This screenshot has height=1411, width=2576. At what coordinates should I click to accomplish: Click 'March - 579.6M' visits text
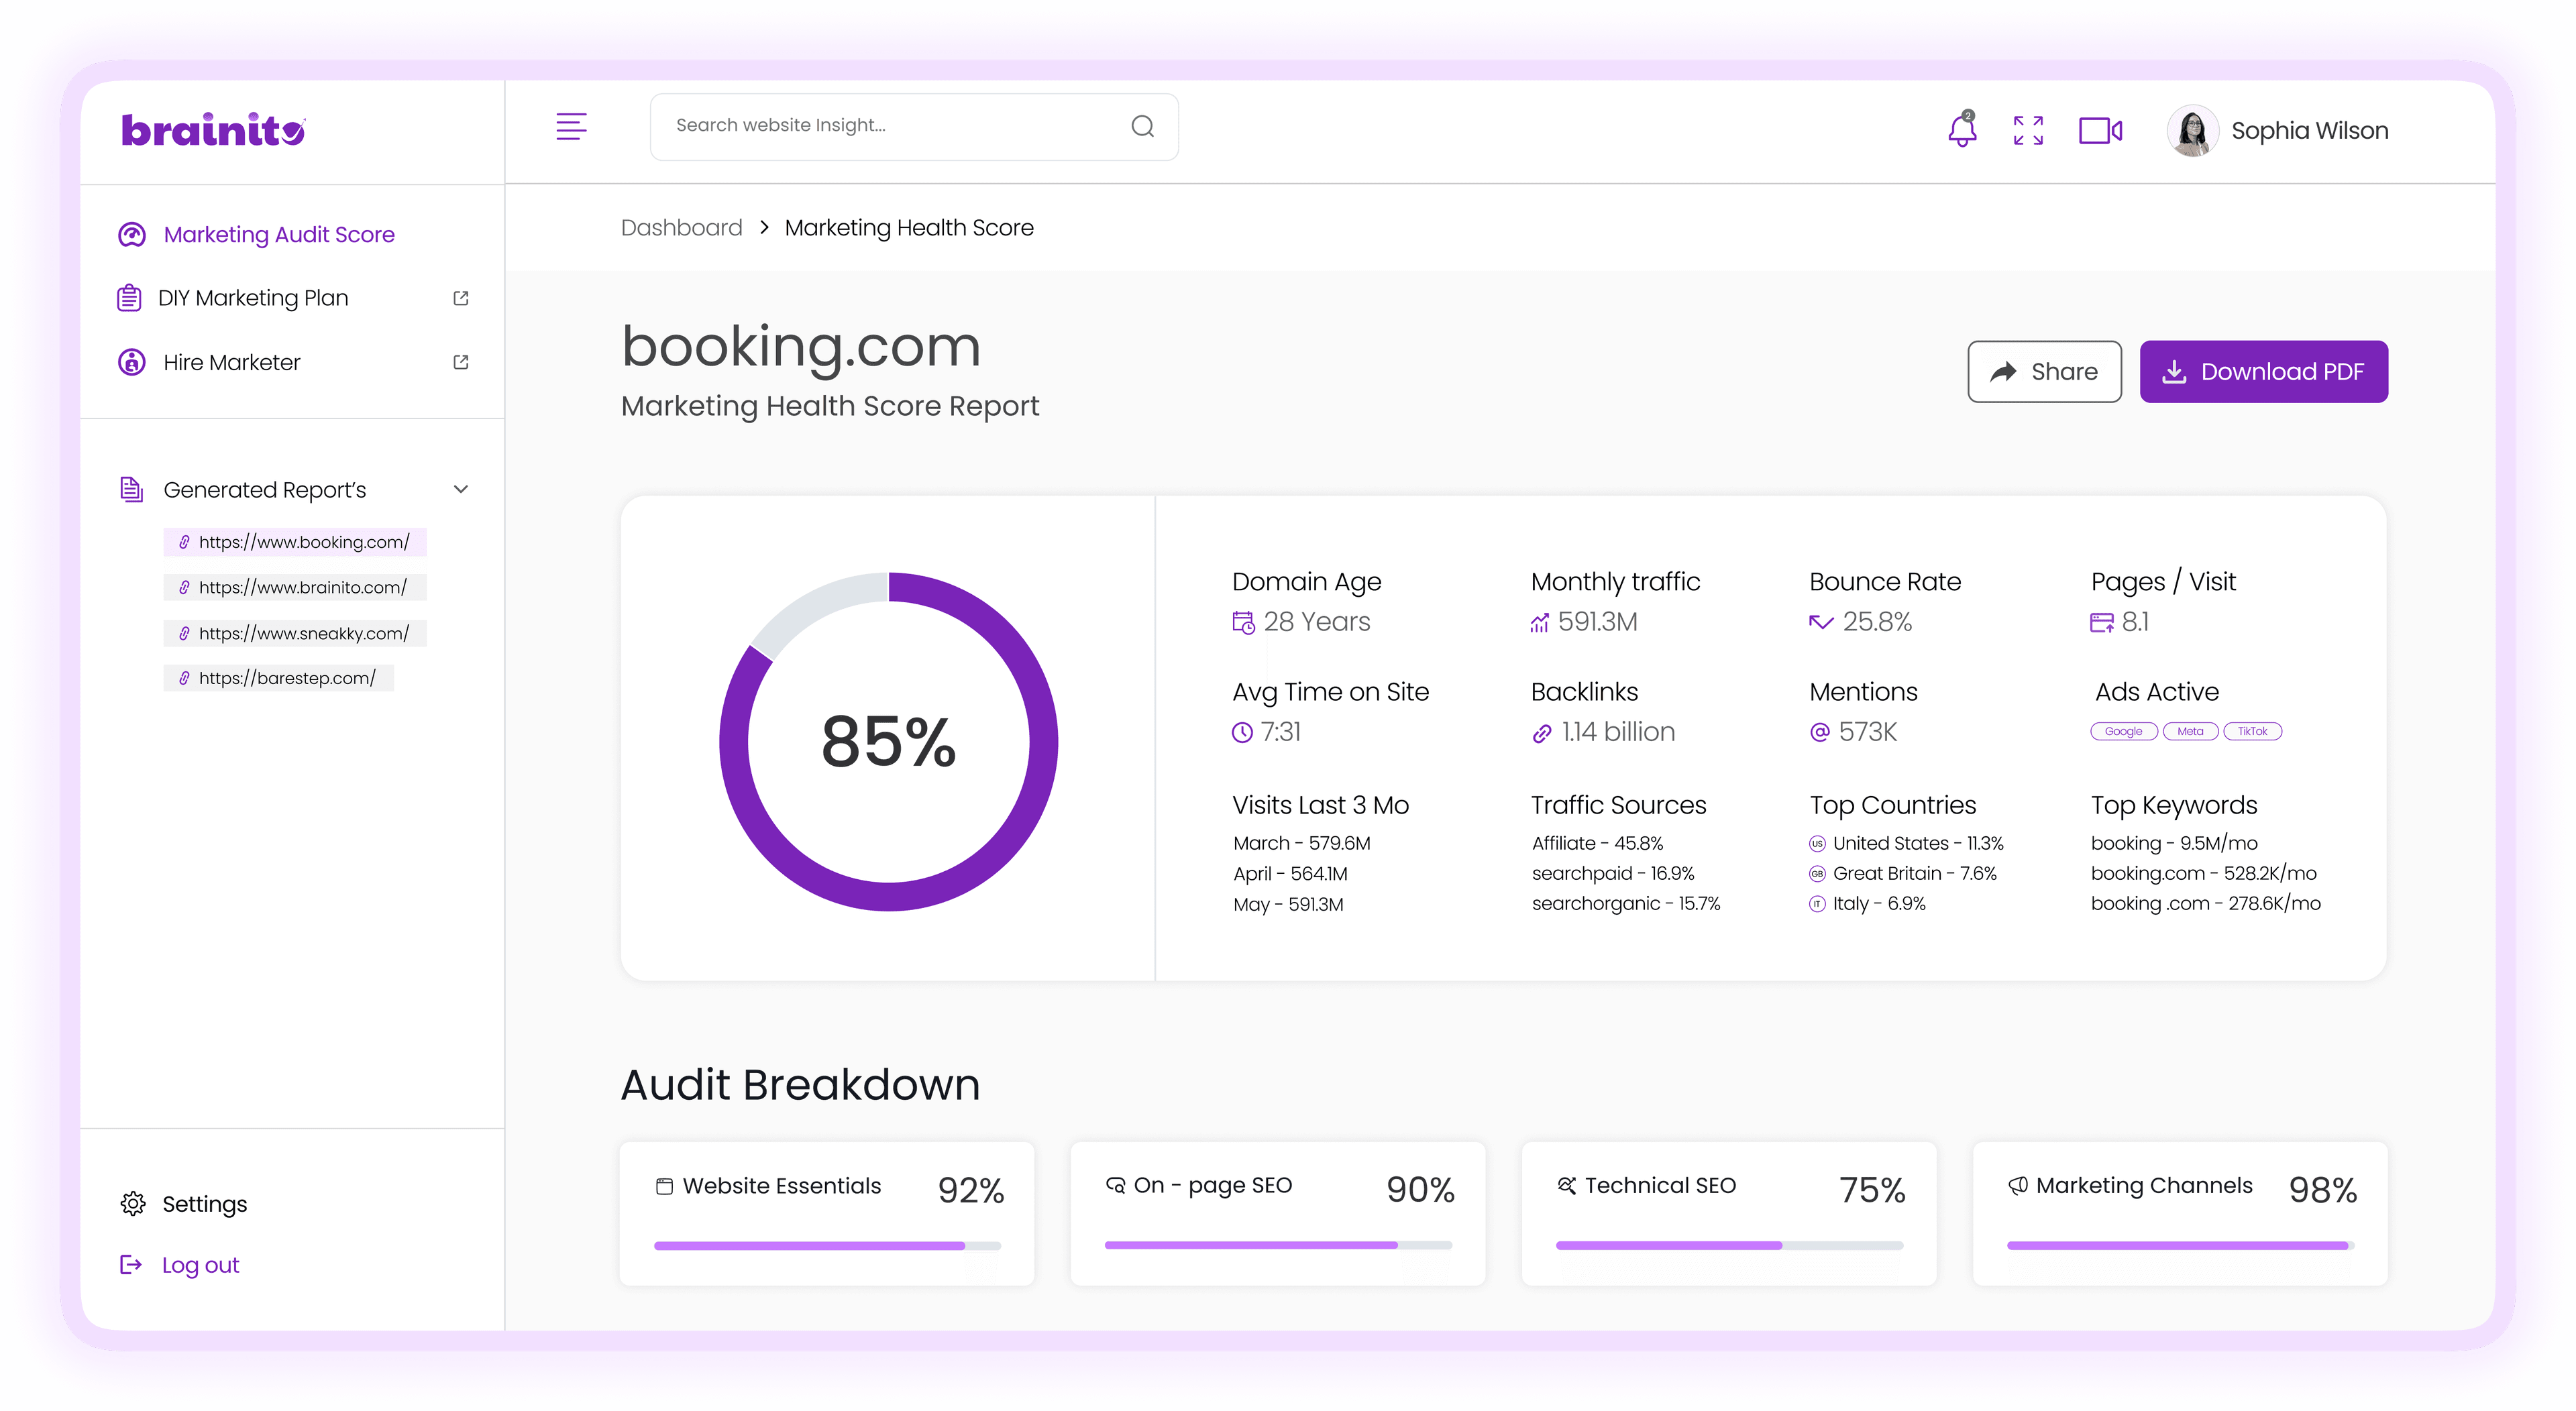(x=1302, y=843)
